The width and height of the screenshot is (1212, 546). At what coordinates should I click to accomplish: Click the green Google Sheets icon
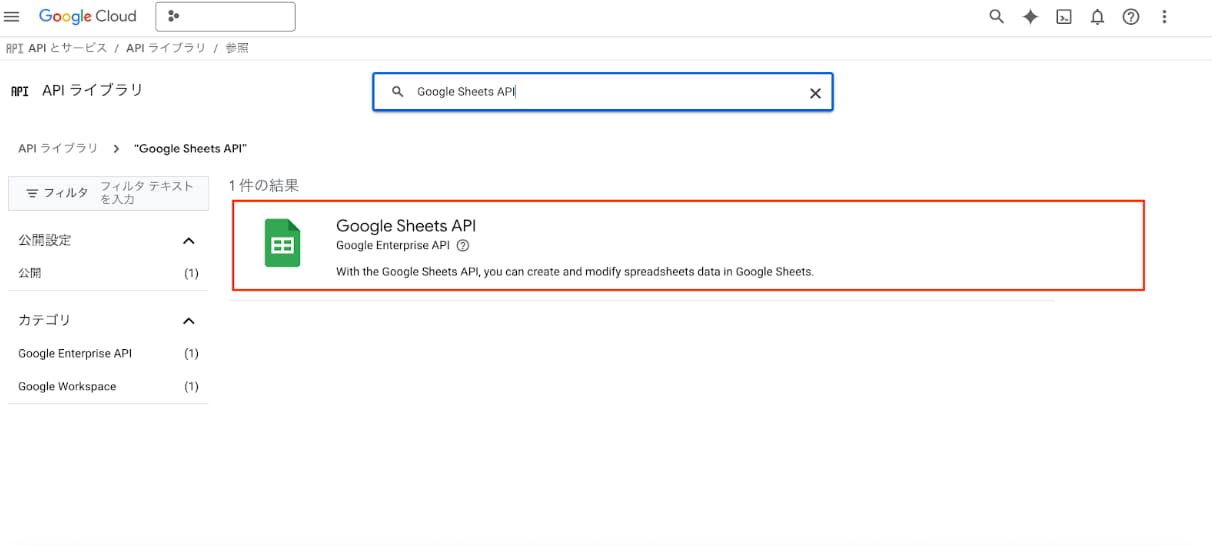(283, 243)
